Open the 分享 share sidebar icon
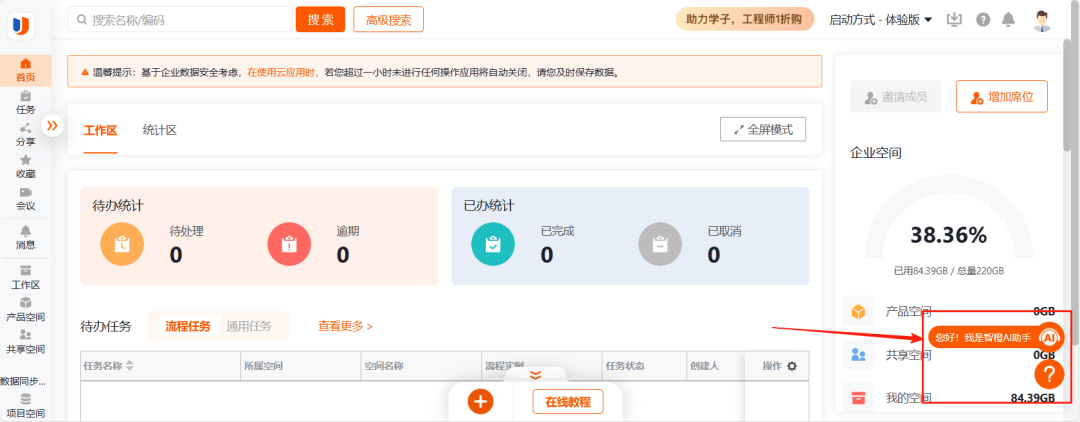 click(x=25, y=128)
